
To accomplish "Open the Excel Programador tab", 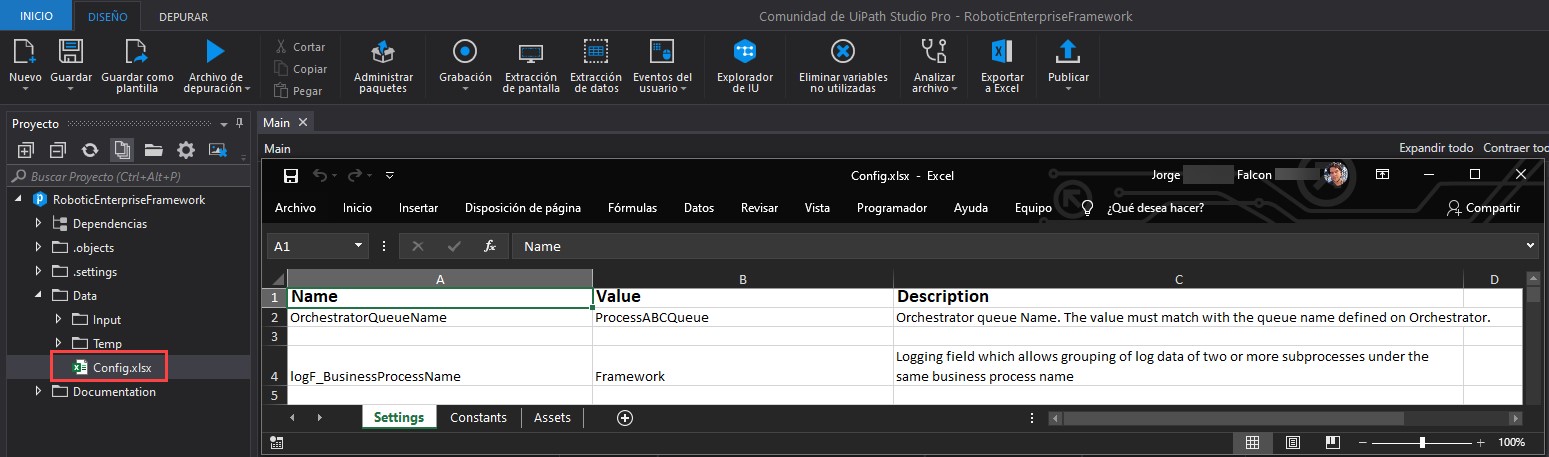I will pyautogui.click(x=892, y=208).
